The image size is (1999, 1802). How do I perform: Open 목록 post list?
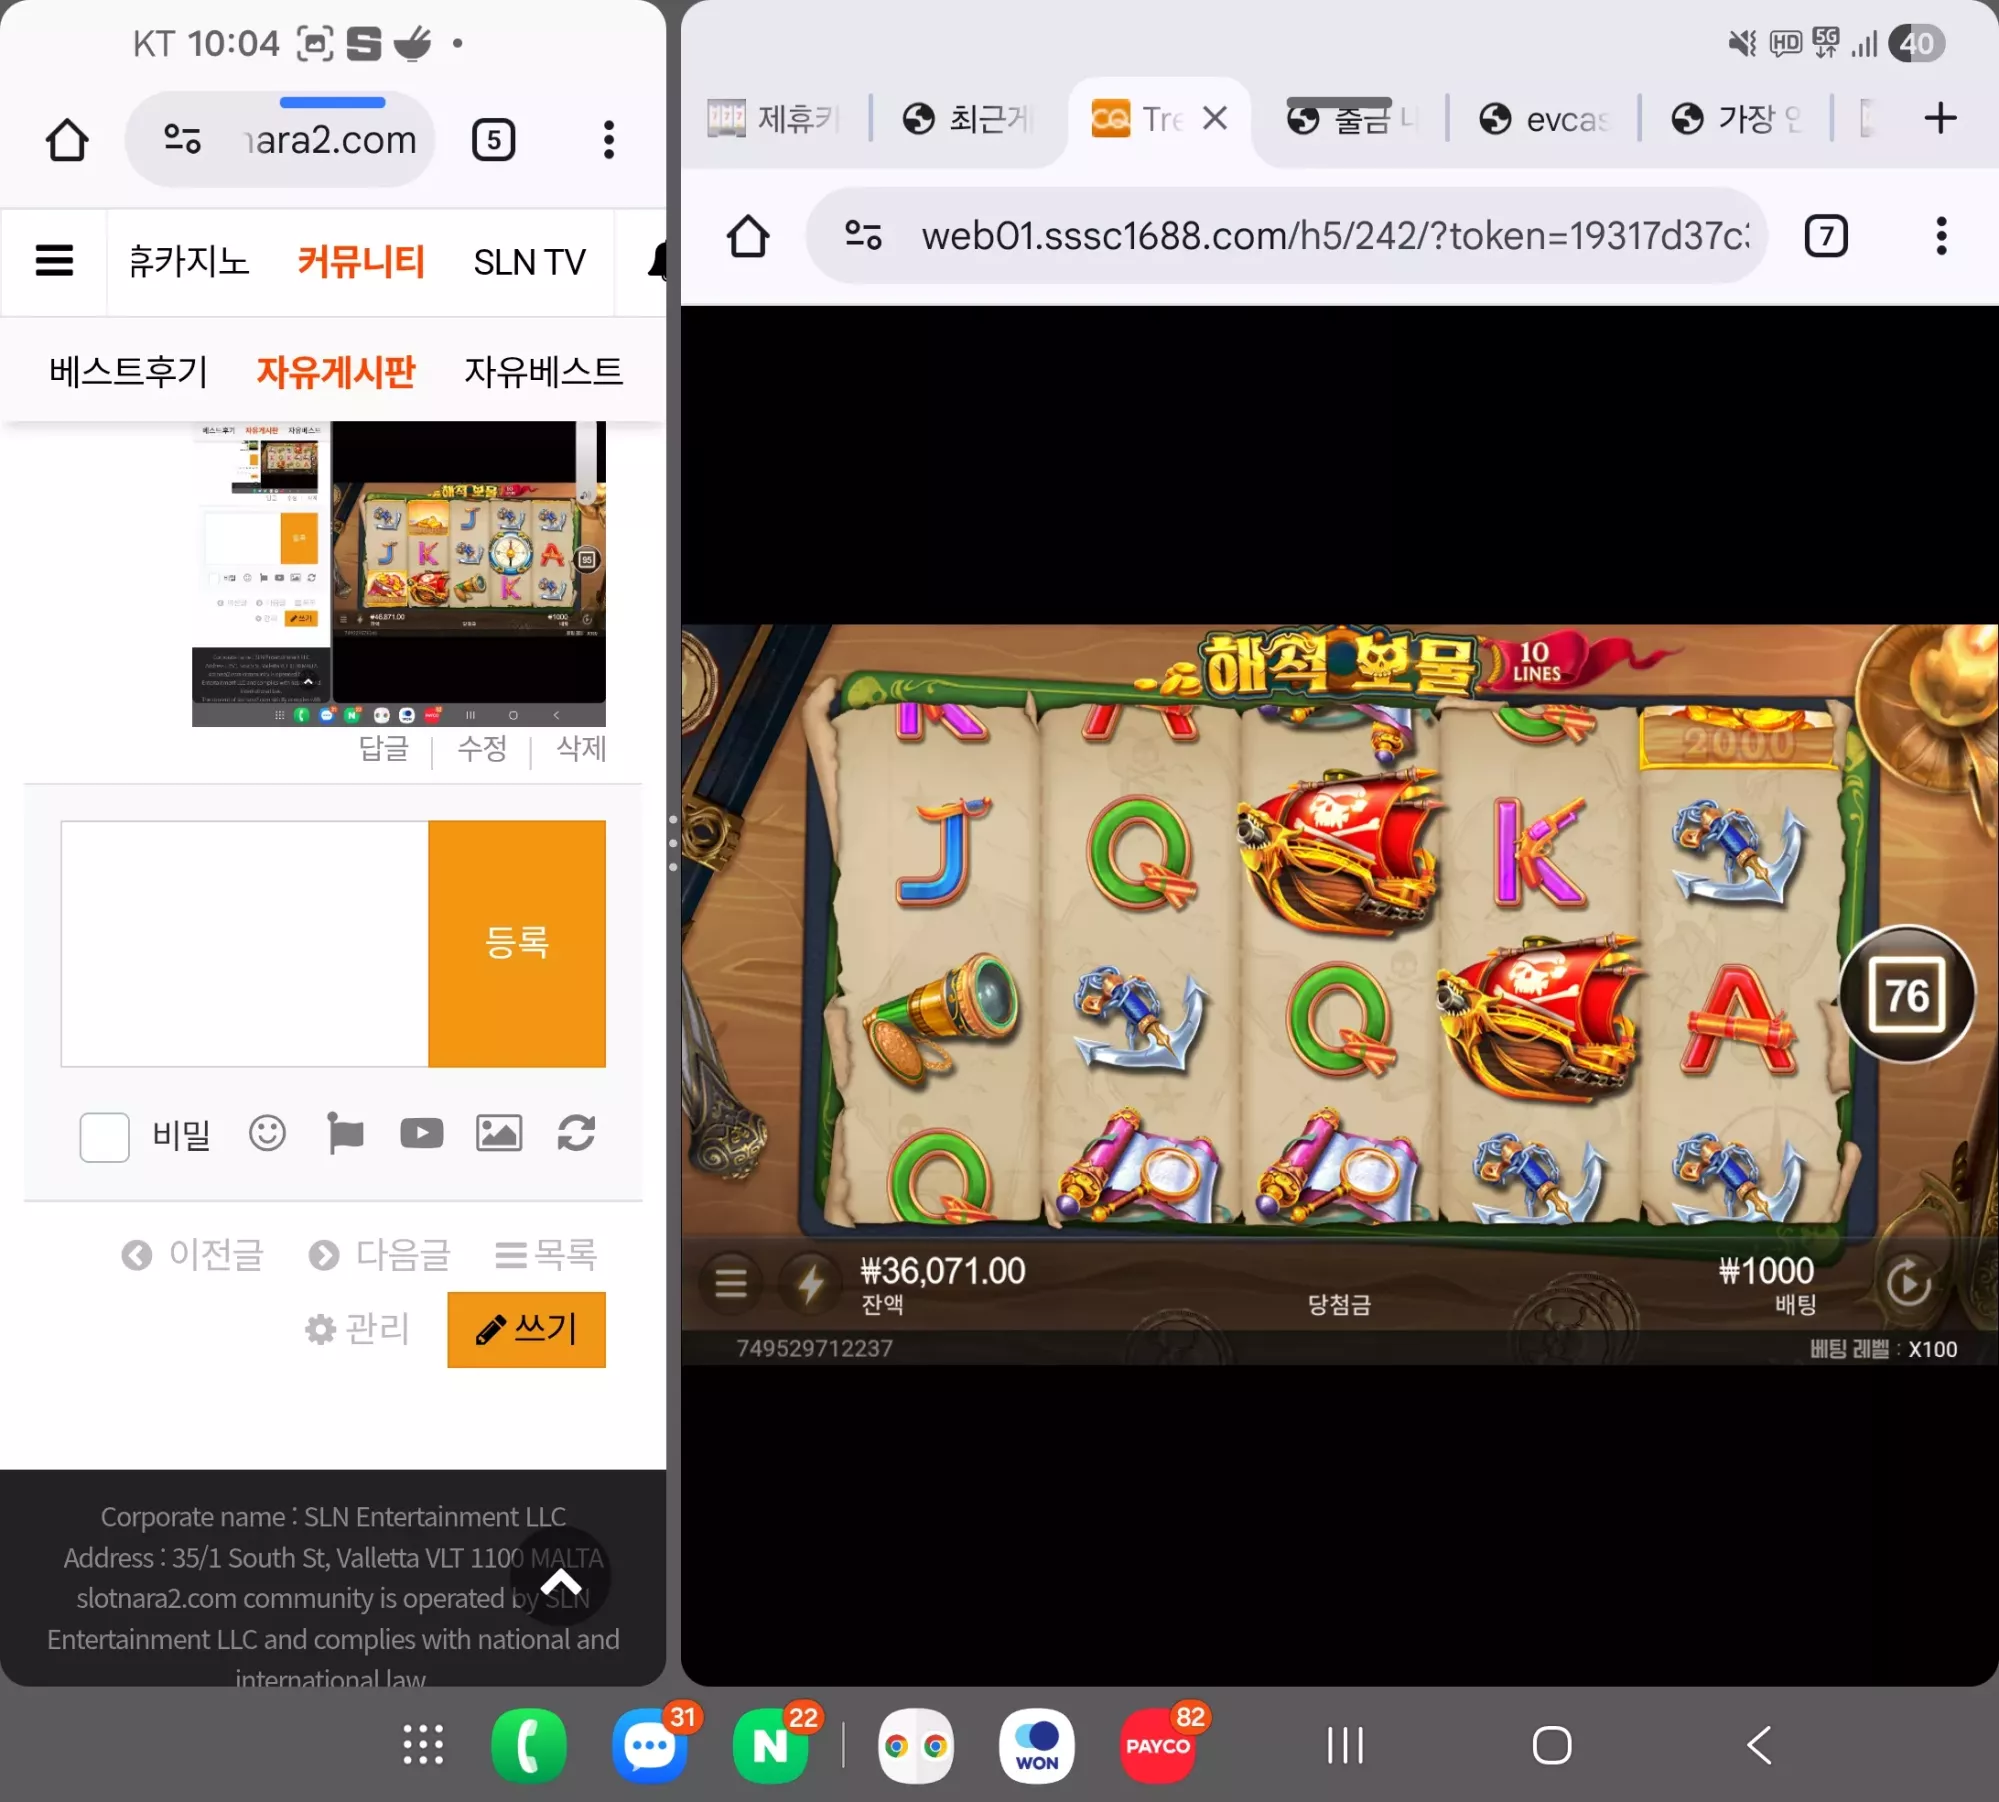546,1254
